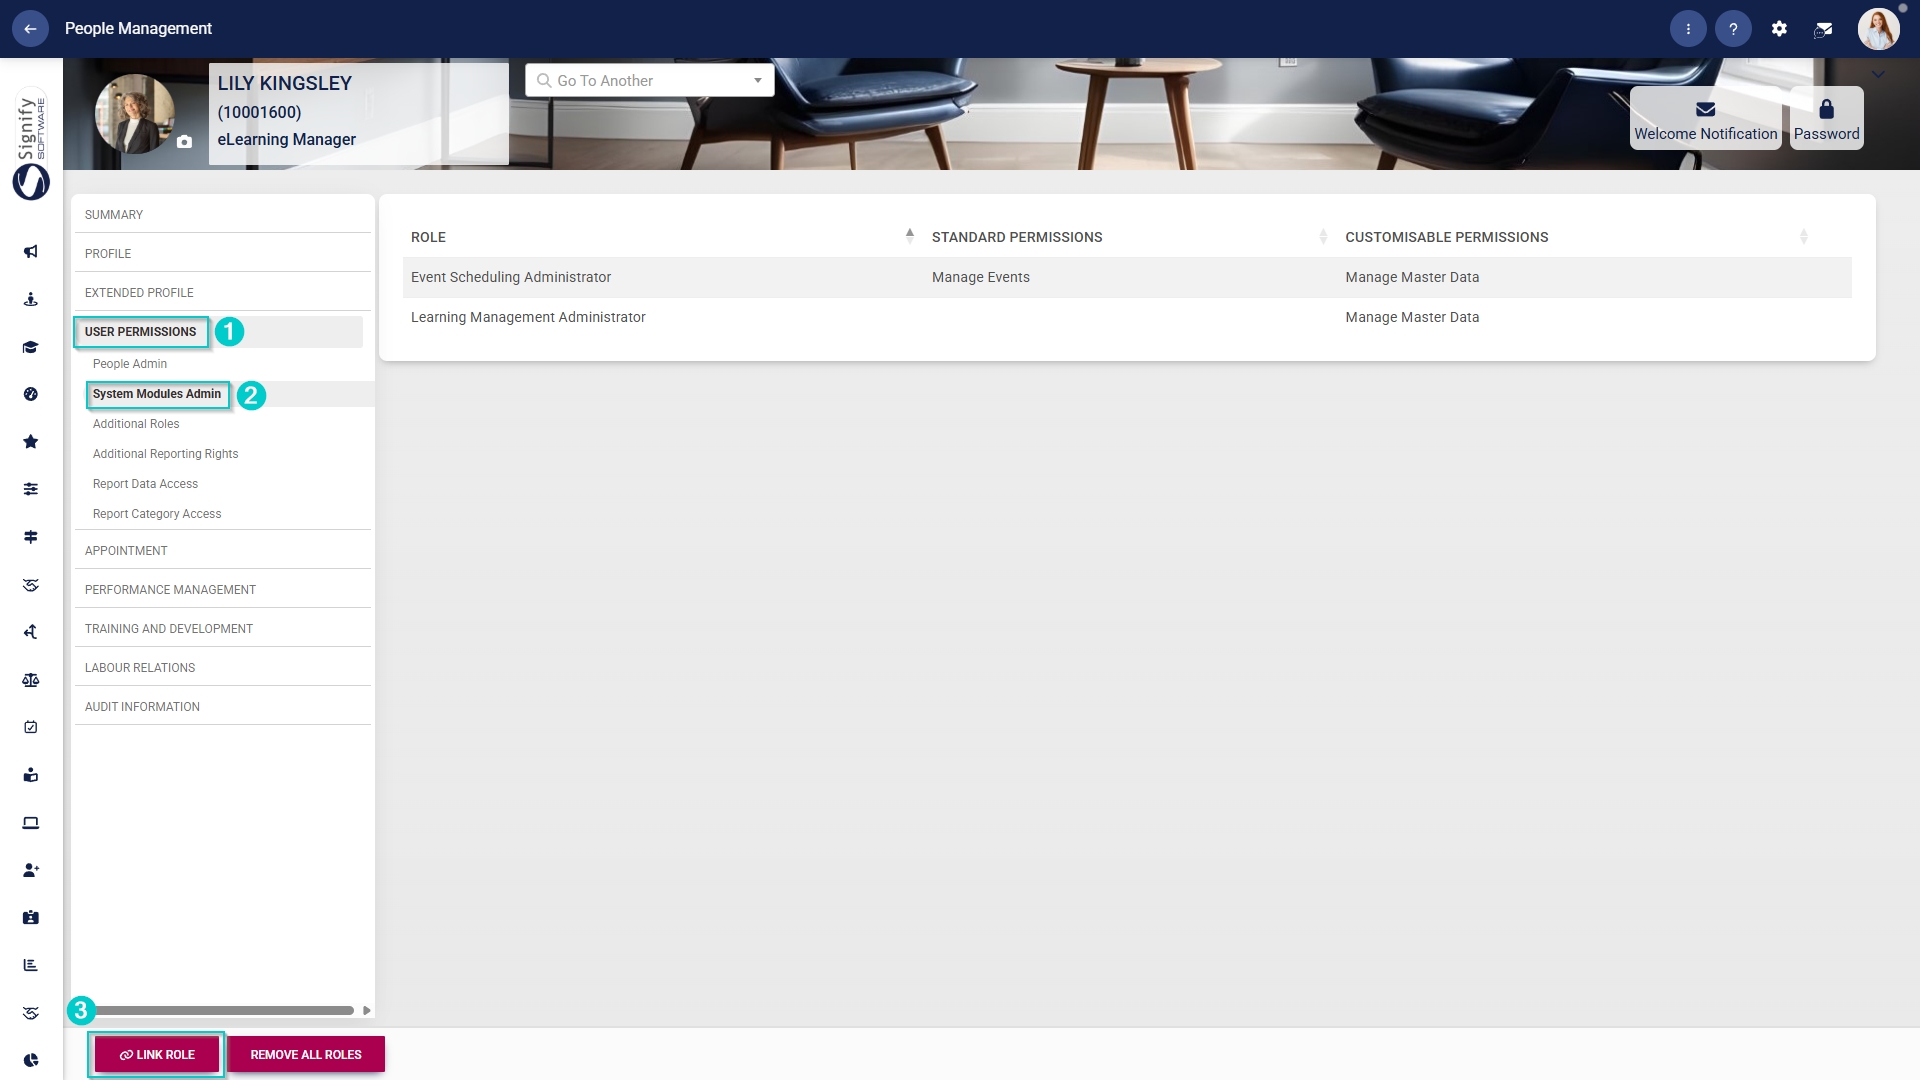Send the Welcome Notification
The height and width of the screenshot is (1080, 1920).
pyautogui.click(x=1705, y=118)
